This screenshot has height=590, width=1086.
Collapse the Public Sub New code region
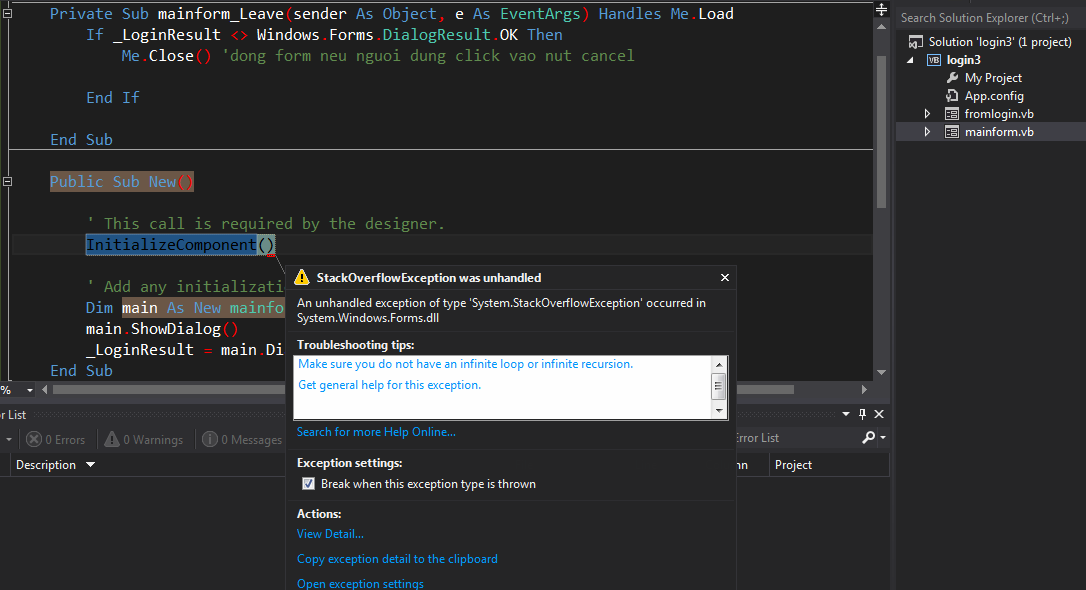point(8,181)
